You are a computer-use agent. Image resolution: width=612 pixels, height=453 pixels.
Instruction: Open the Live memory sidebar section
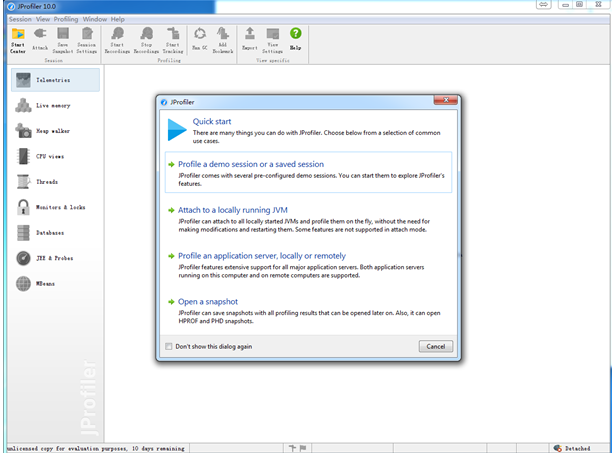(x=55, y=105)
